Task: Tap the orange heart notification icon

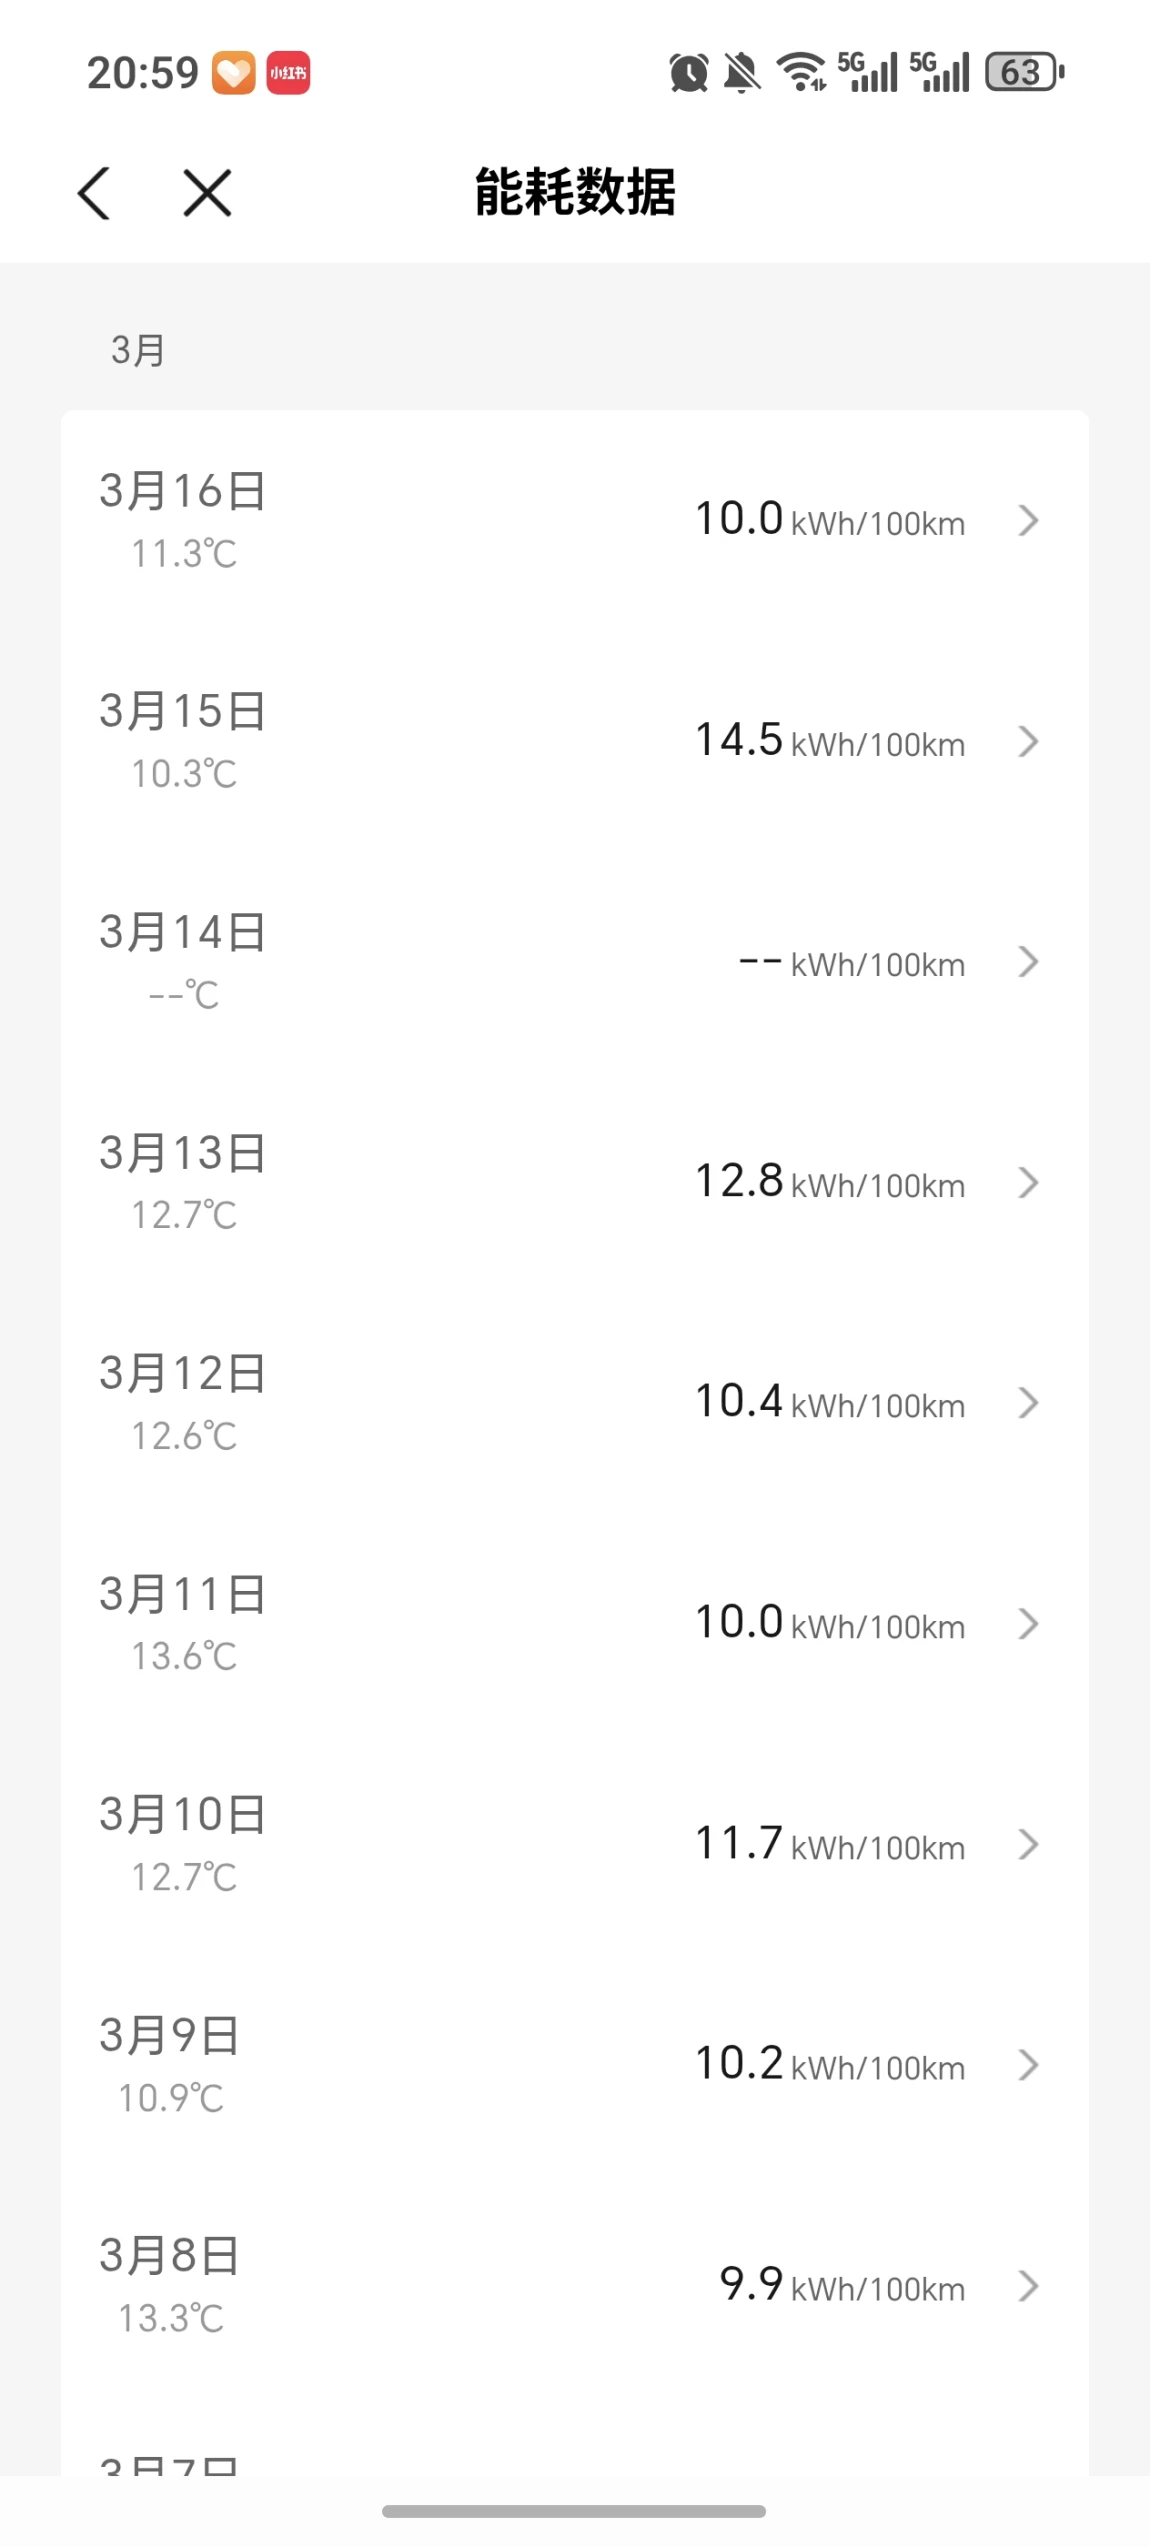Action: [x=233, y=73]
